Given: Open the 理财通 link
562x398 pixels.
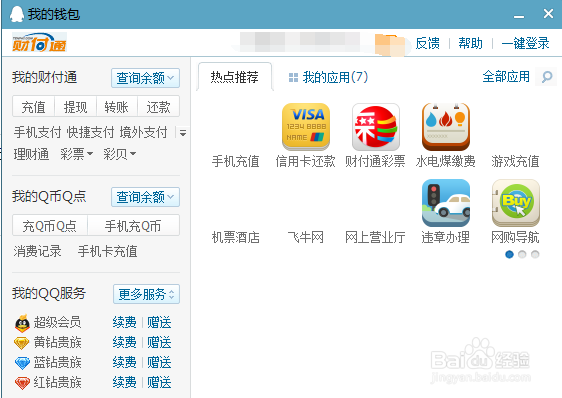Looking at the screenshot, I should click(x=31, y=154).
